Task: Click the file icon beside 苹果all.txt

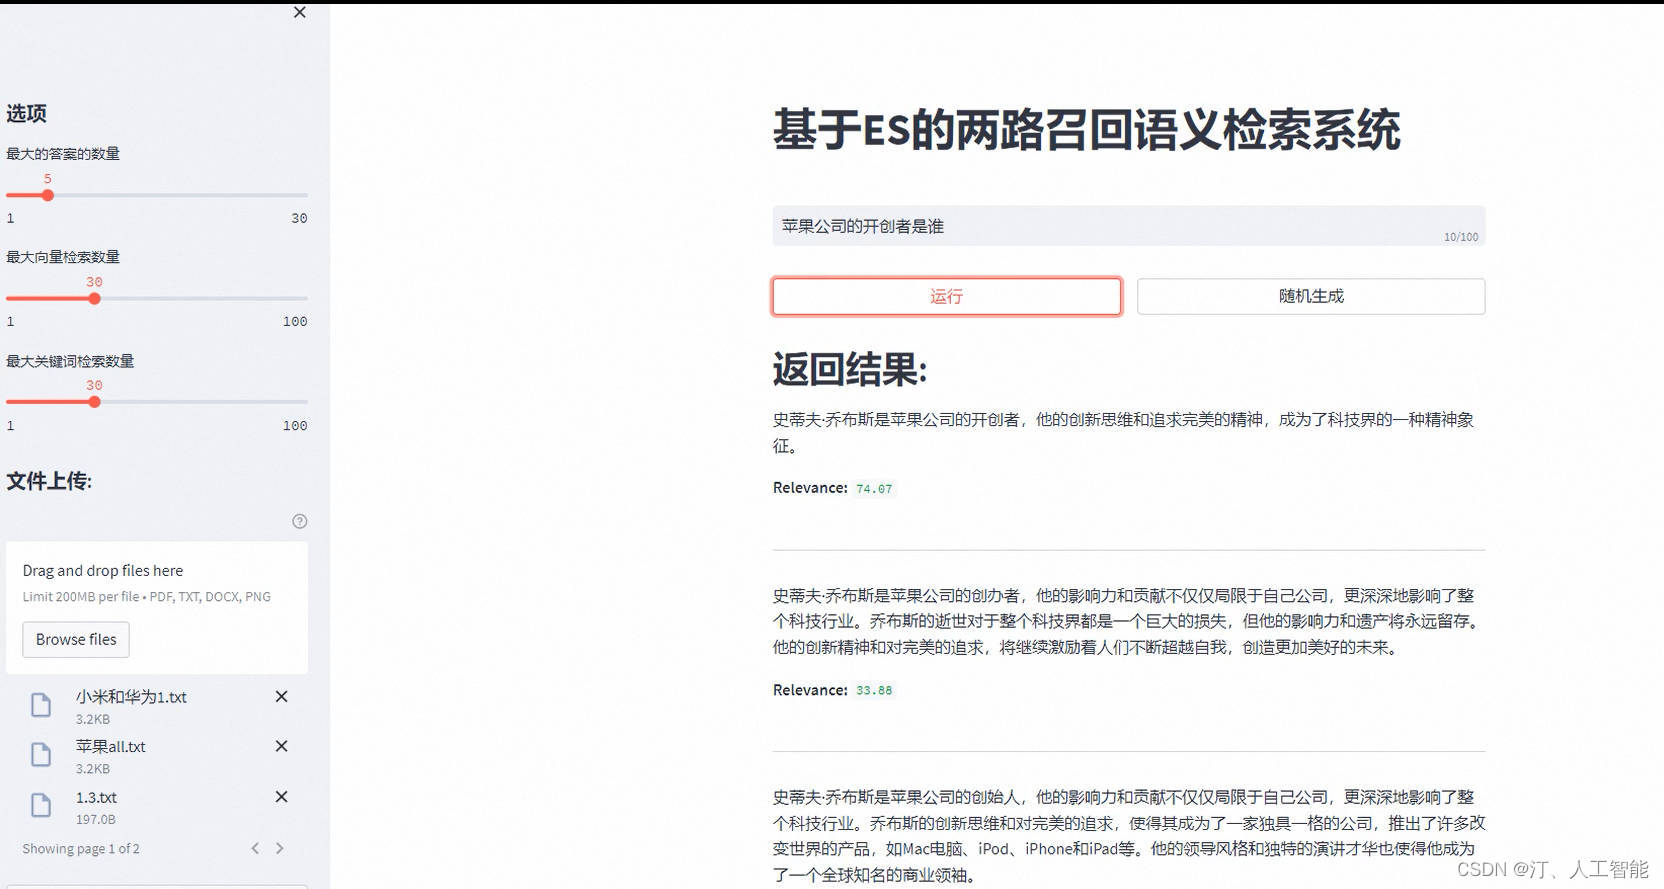Action: click(41, 755)
